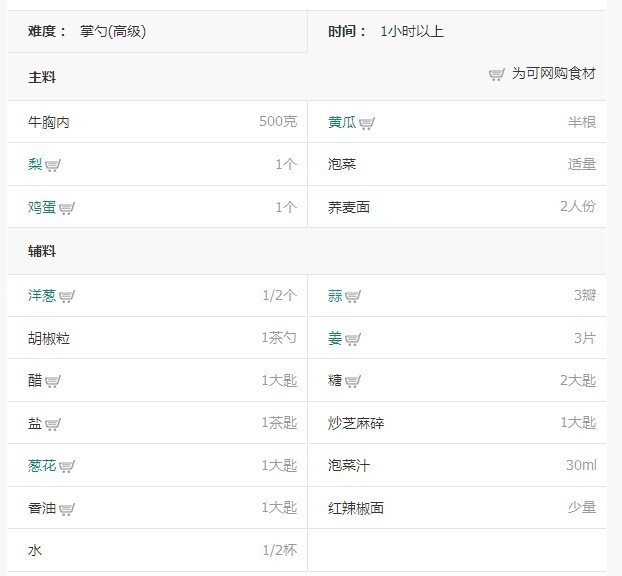
Task: Click the cart icon next to 醋
Action: pyautogui.click(x=53, y=381)
